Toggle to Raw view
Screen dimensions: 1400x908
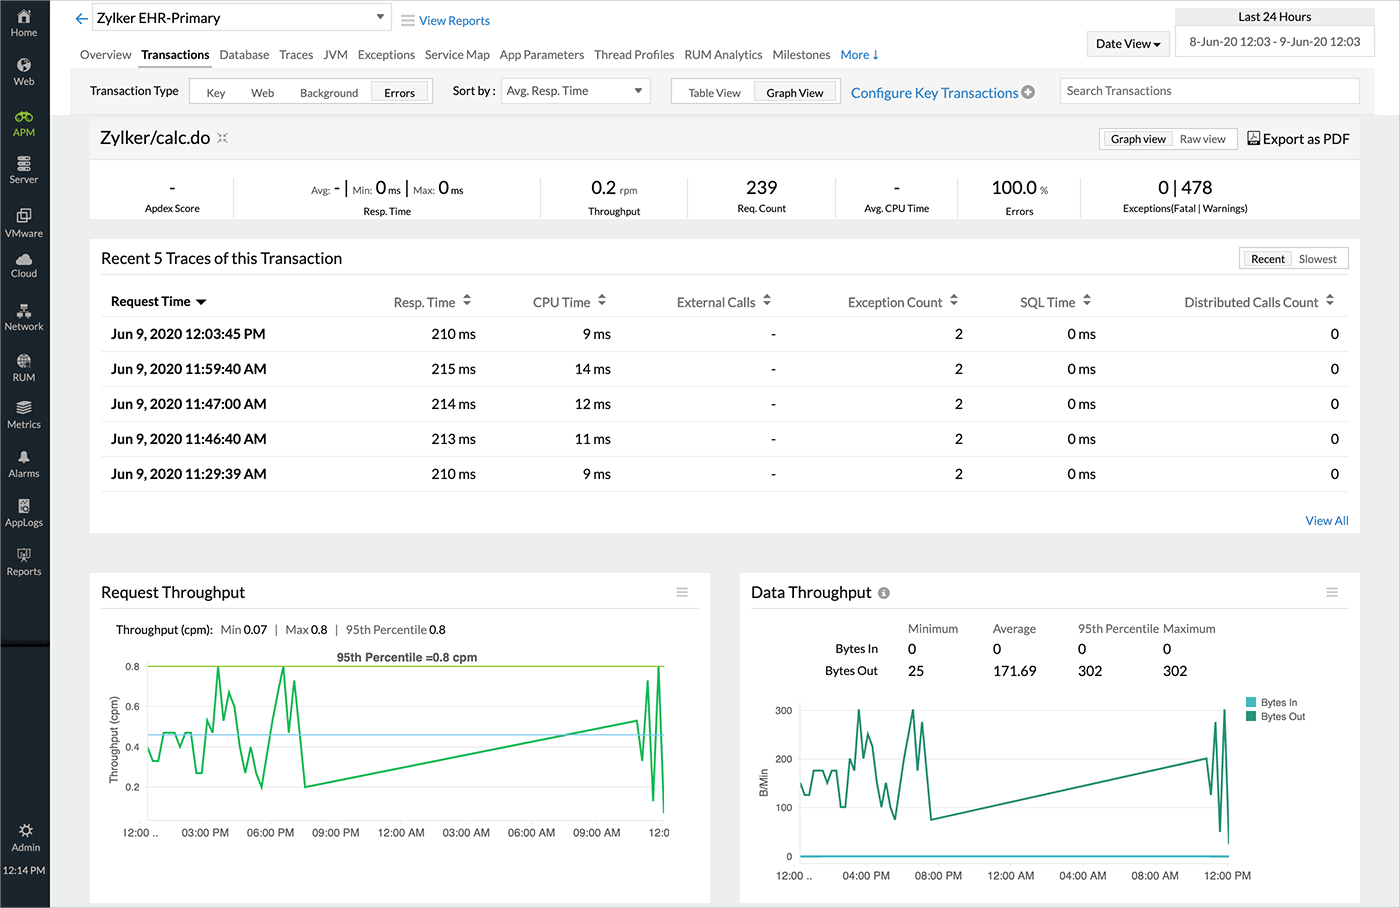tap(1202, 139)
